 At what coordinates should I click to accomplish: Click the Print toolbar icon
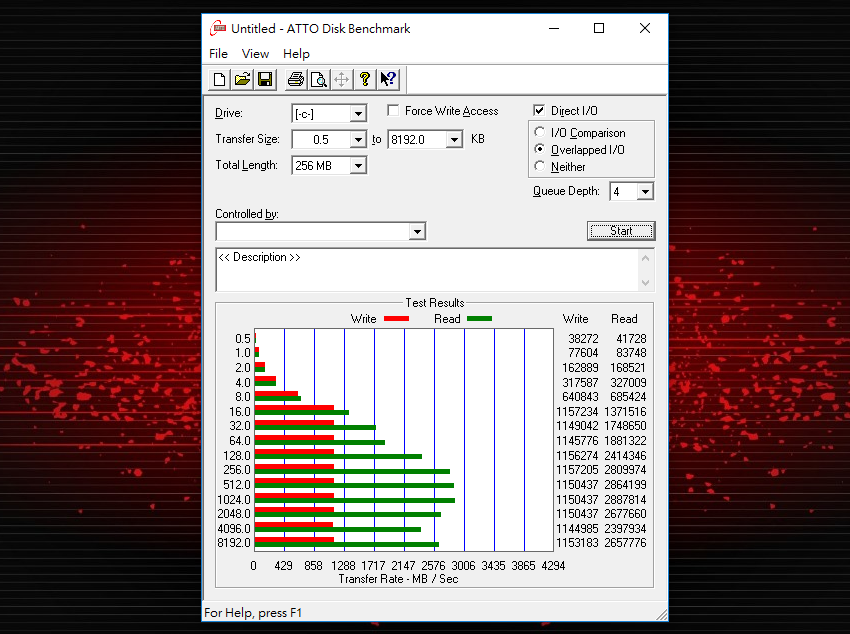click(296, 79)
